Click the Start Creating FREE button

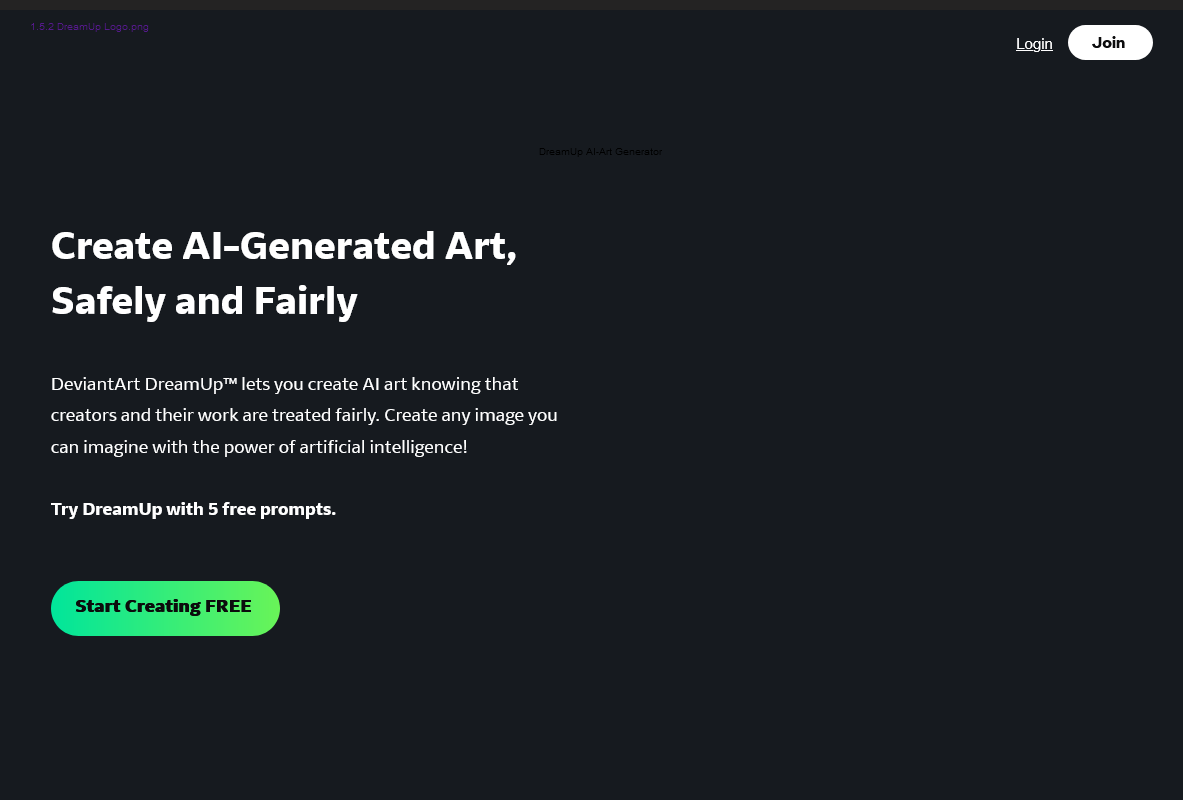pos(165,607)
